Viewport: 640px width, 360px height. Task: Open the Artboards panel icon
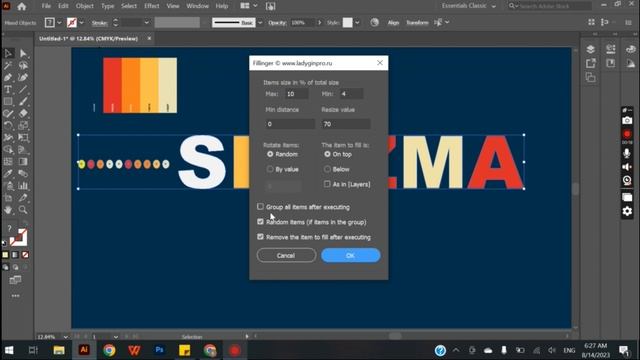[x=591, y=77]
